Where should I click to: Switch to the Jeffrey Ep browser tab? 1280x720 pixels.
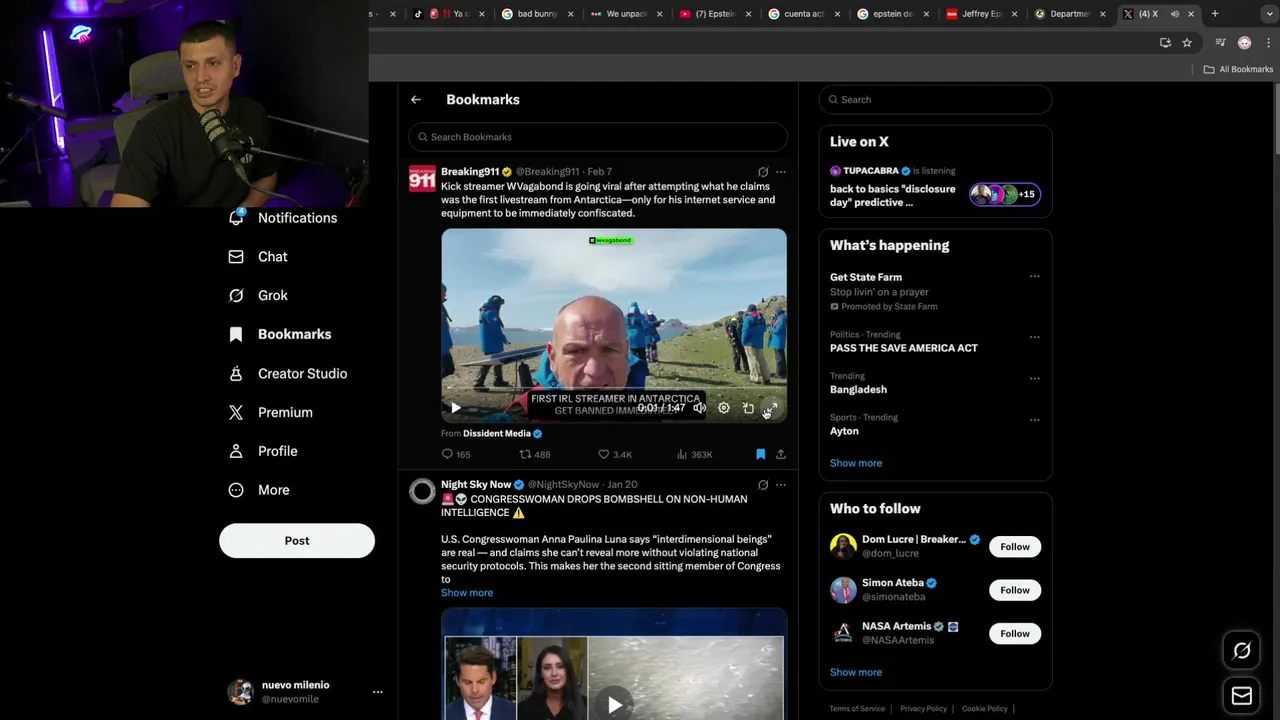pos(981,14)
